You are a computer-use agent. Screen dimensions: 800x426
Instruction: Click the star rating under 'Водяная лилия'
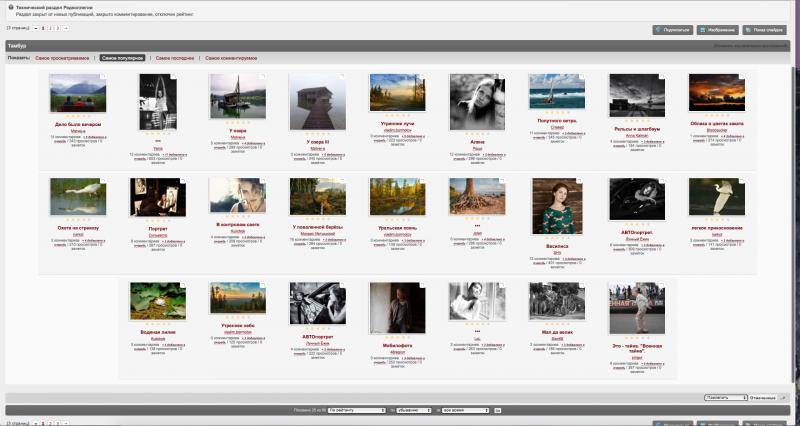(x=158, y=324)
